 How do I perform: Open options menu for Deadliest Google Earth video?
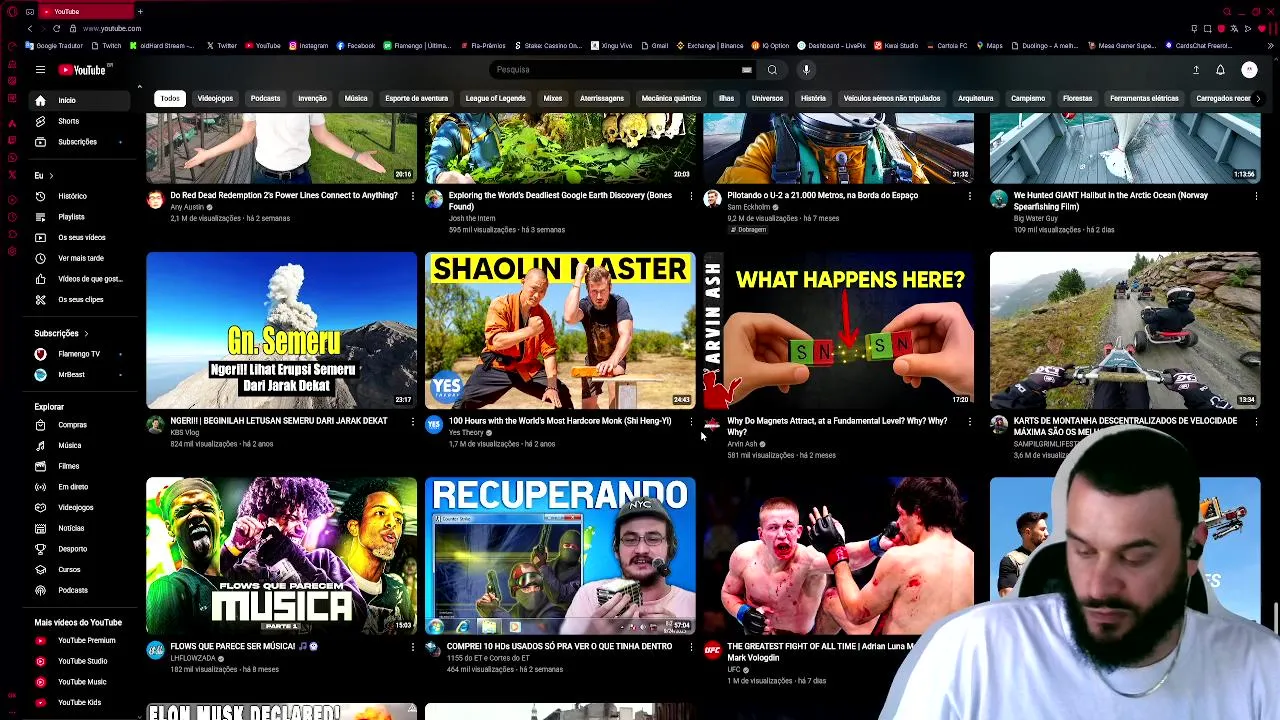coord(690,196)
